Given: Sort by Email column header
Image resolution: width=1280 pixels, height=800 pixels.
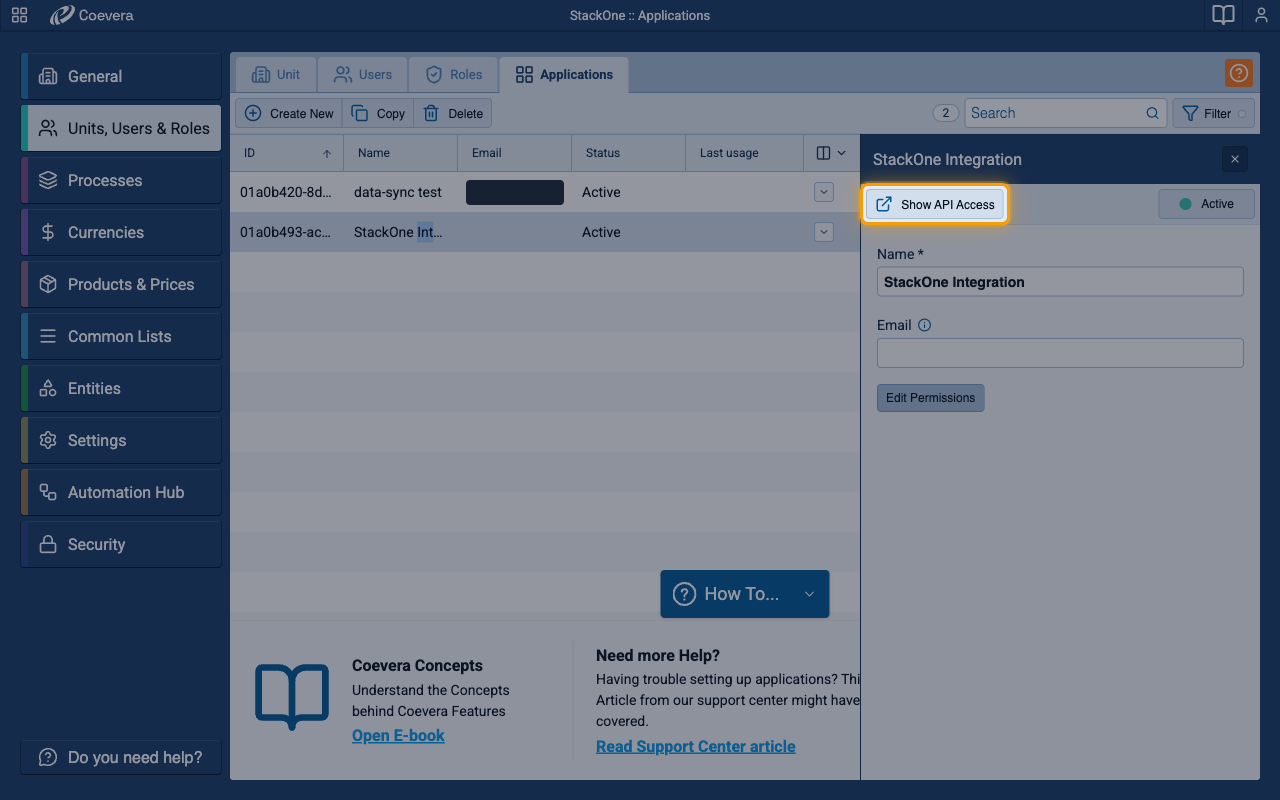Looking at the screenshot, I should click(x=515, y=153).
